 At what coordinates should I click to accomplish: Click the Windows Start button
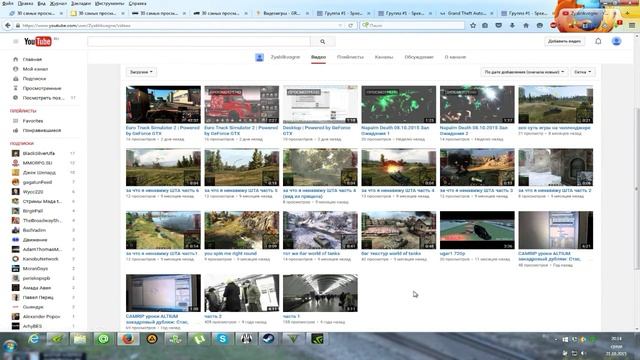(10, 345)
